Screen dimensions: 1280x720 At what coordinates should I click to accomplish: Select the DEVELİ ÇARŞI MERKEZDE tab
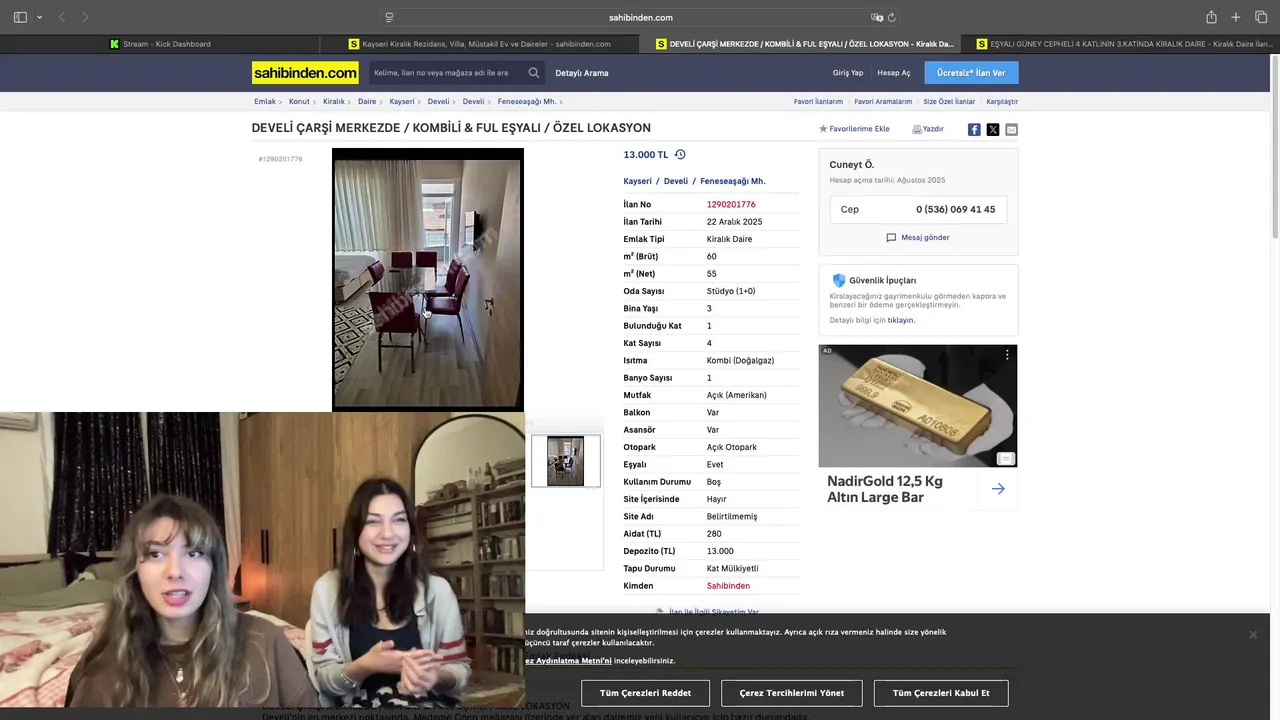tap(800, 44)
